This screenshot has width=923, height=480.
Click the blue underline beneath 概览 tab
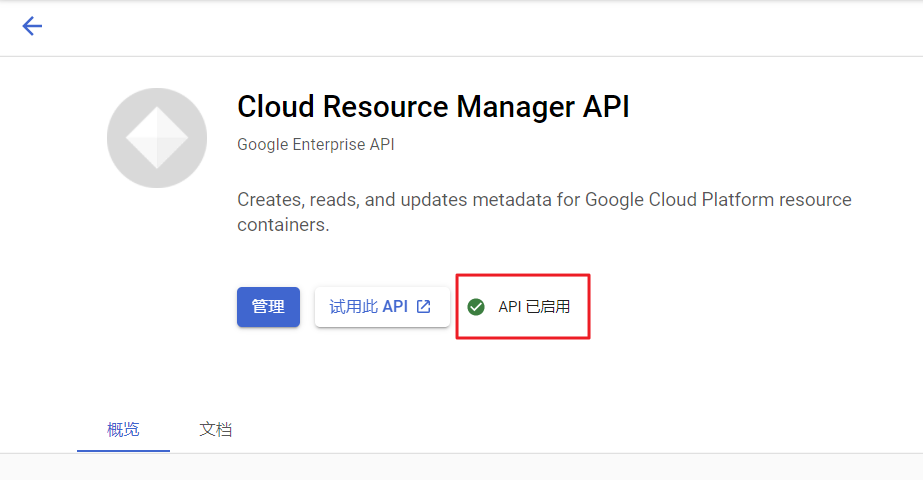pos(123,450)
